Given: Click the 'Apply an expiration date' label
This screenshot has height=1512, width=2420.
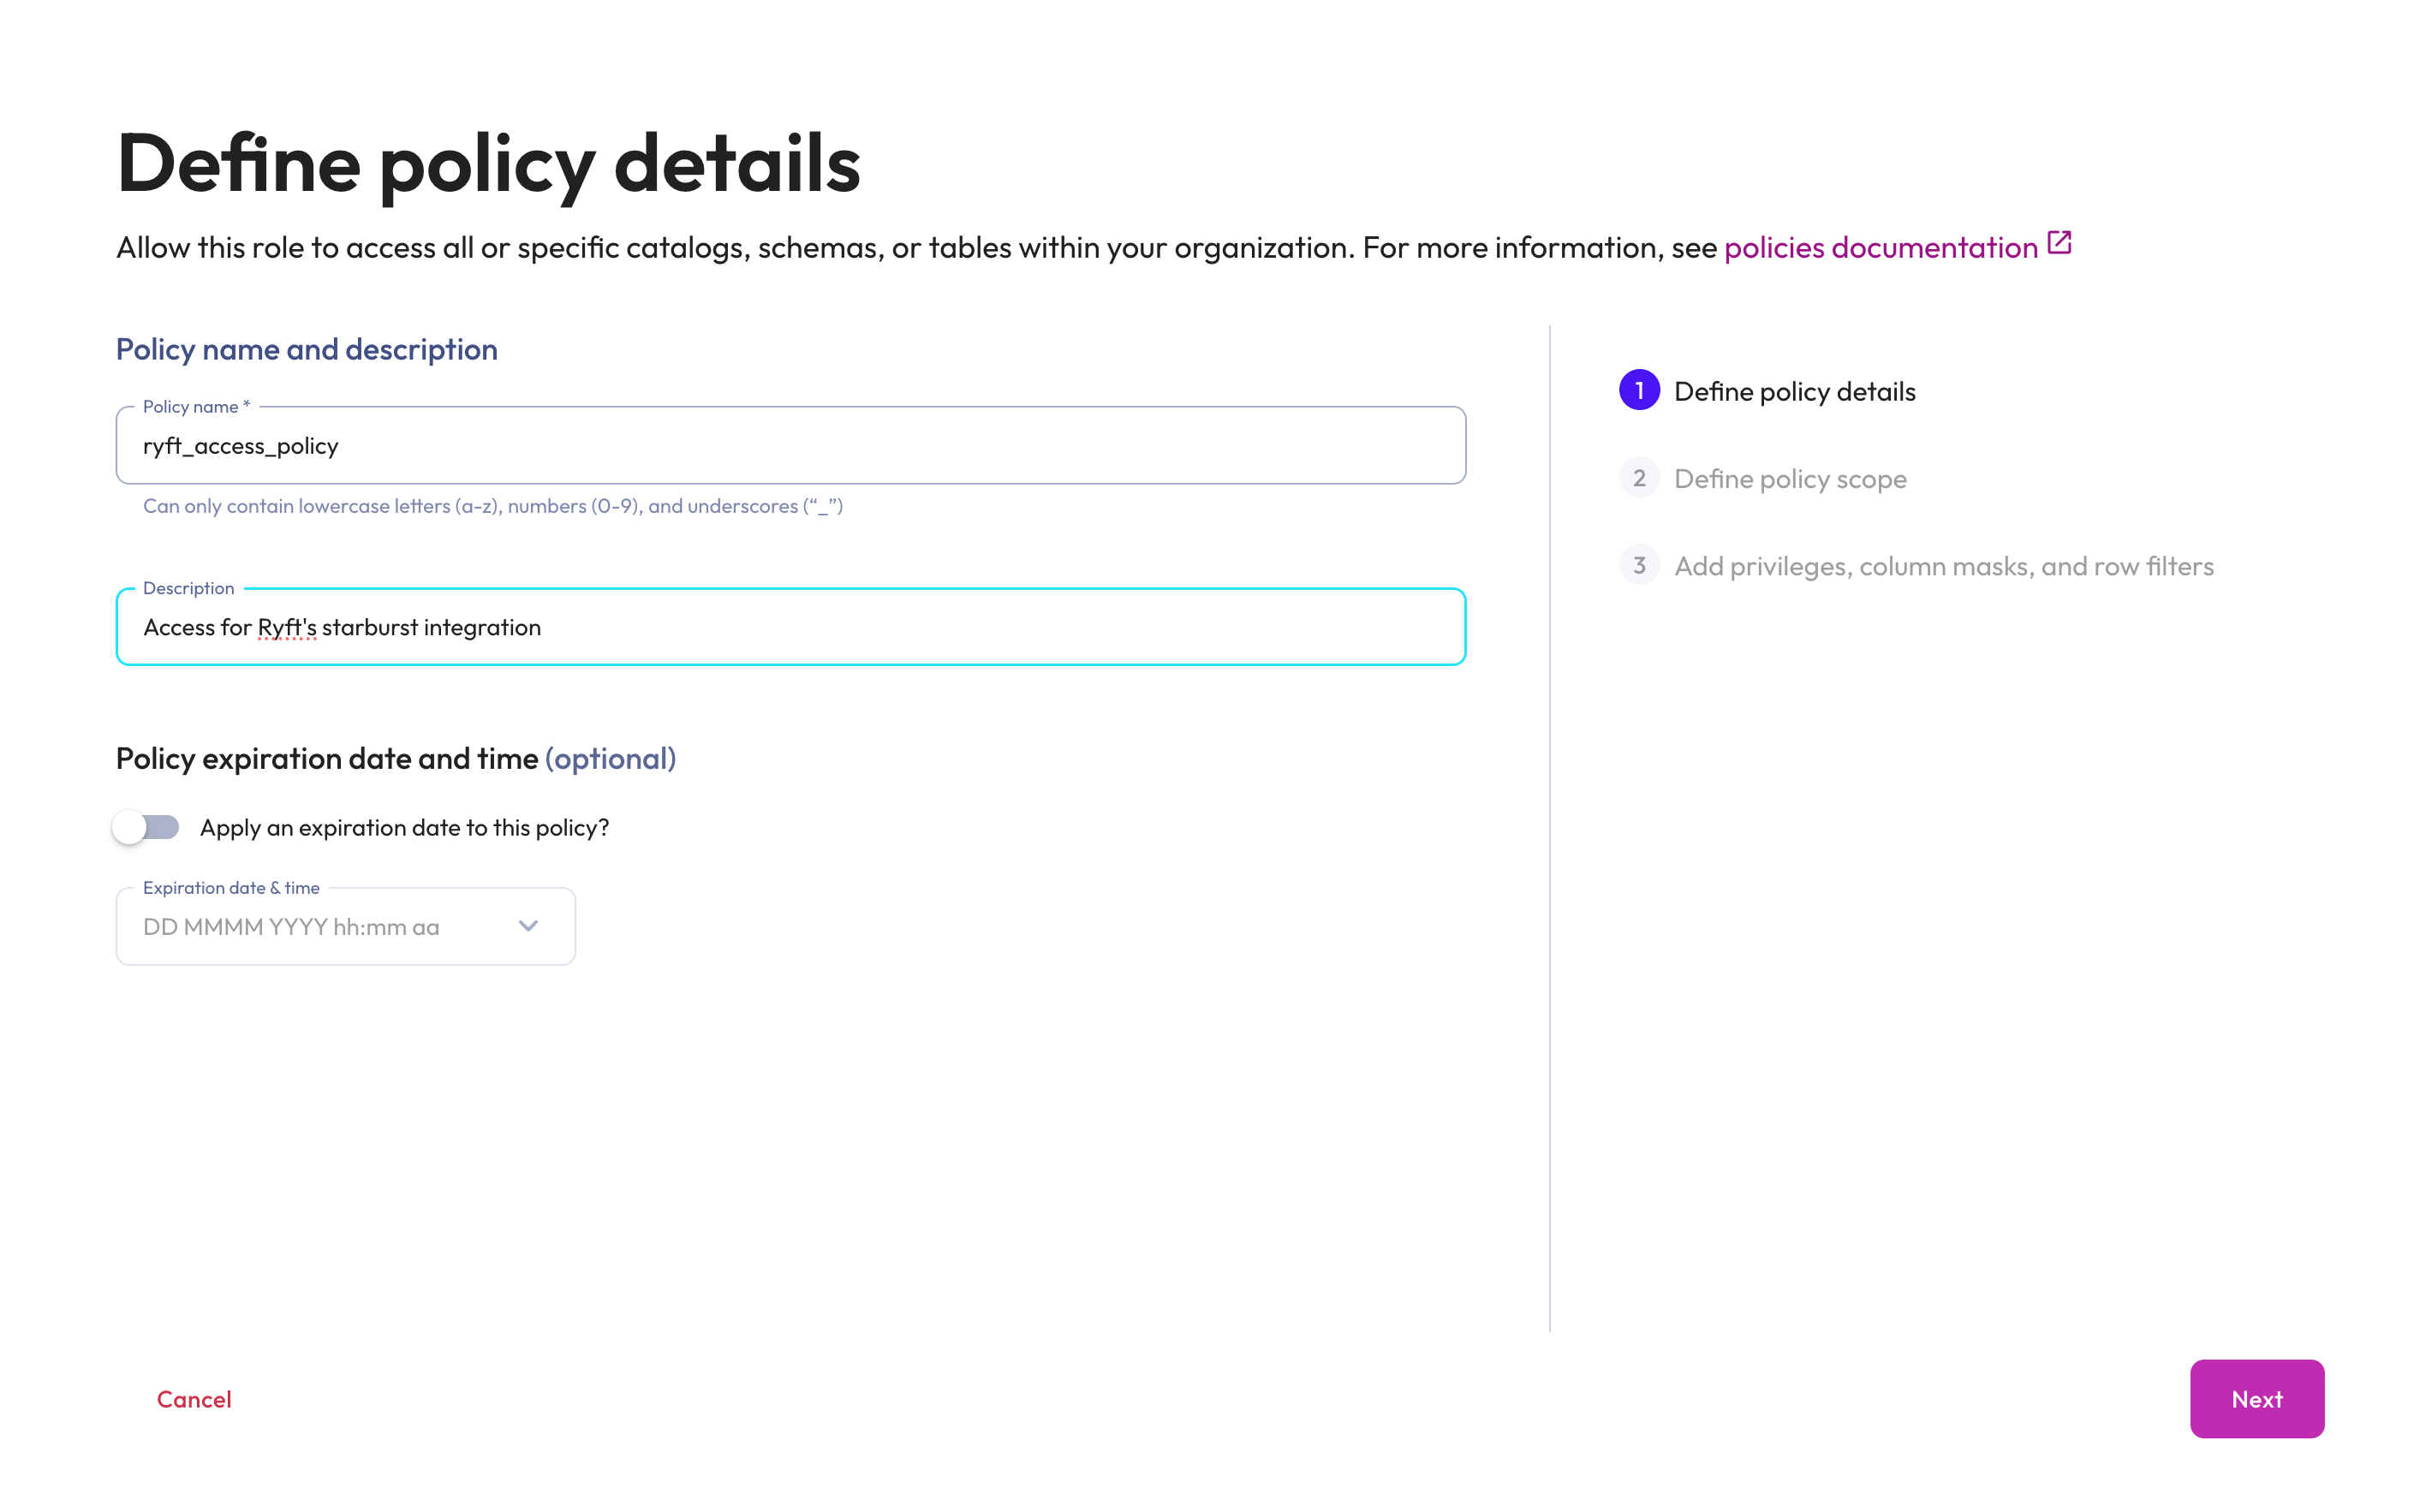Looking at the screenshot, I should 404,828.
